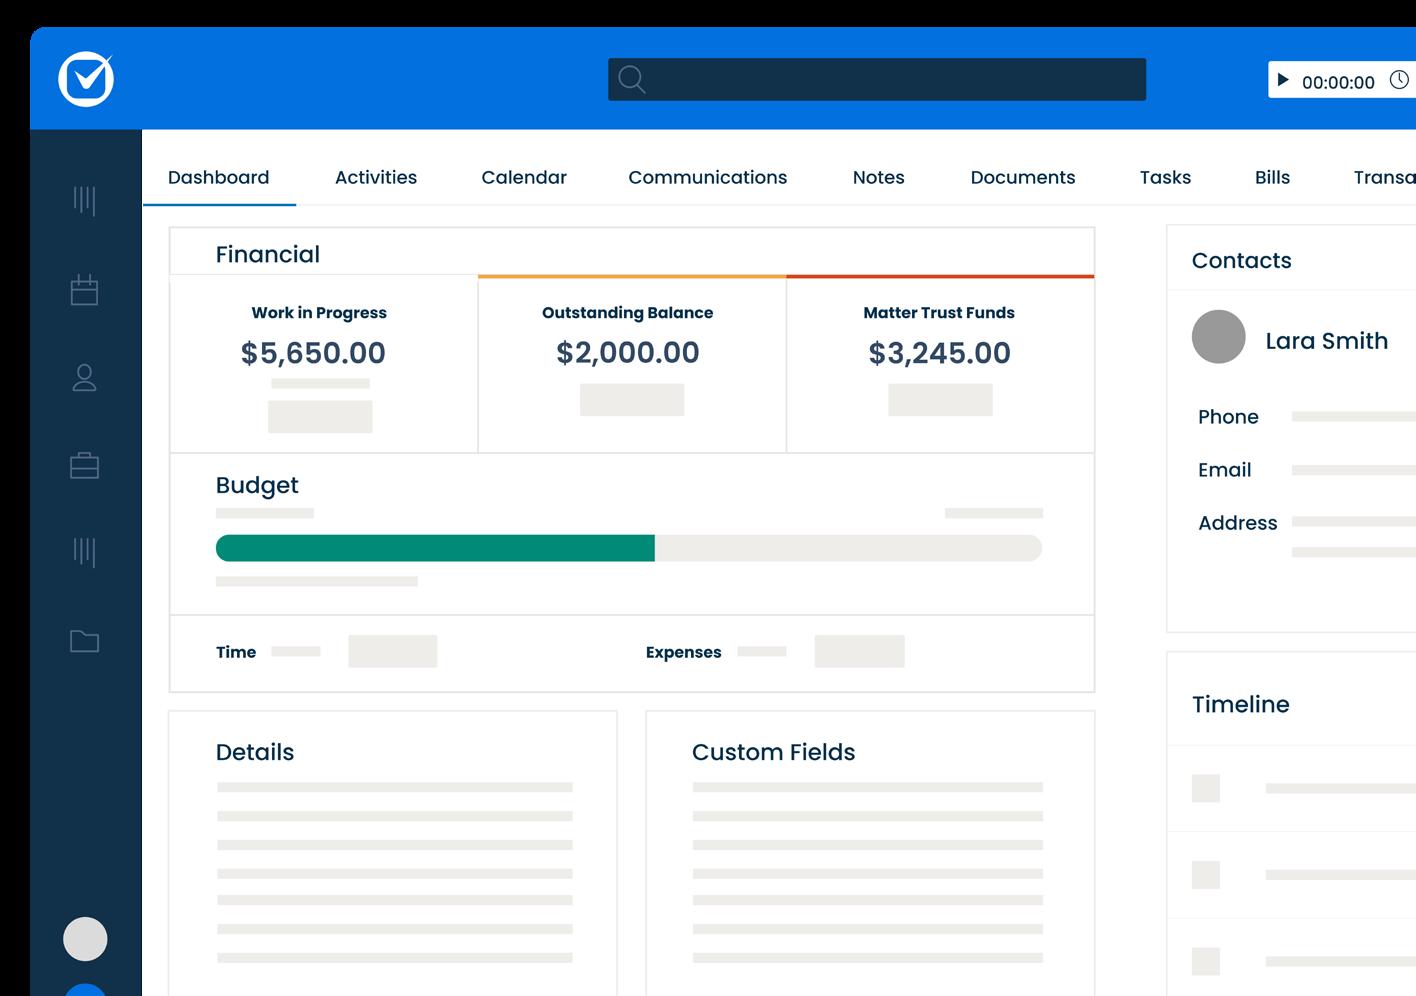Click the clock icon beside timer

click(x=1399, y=80)
